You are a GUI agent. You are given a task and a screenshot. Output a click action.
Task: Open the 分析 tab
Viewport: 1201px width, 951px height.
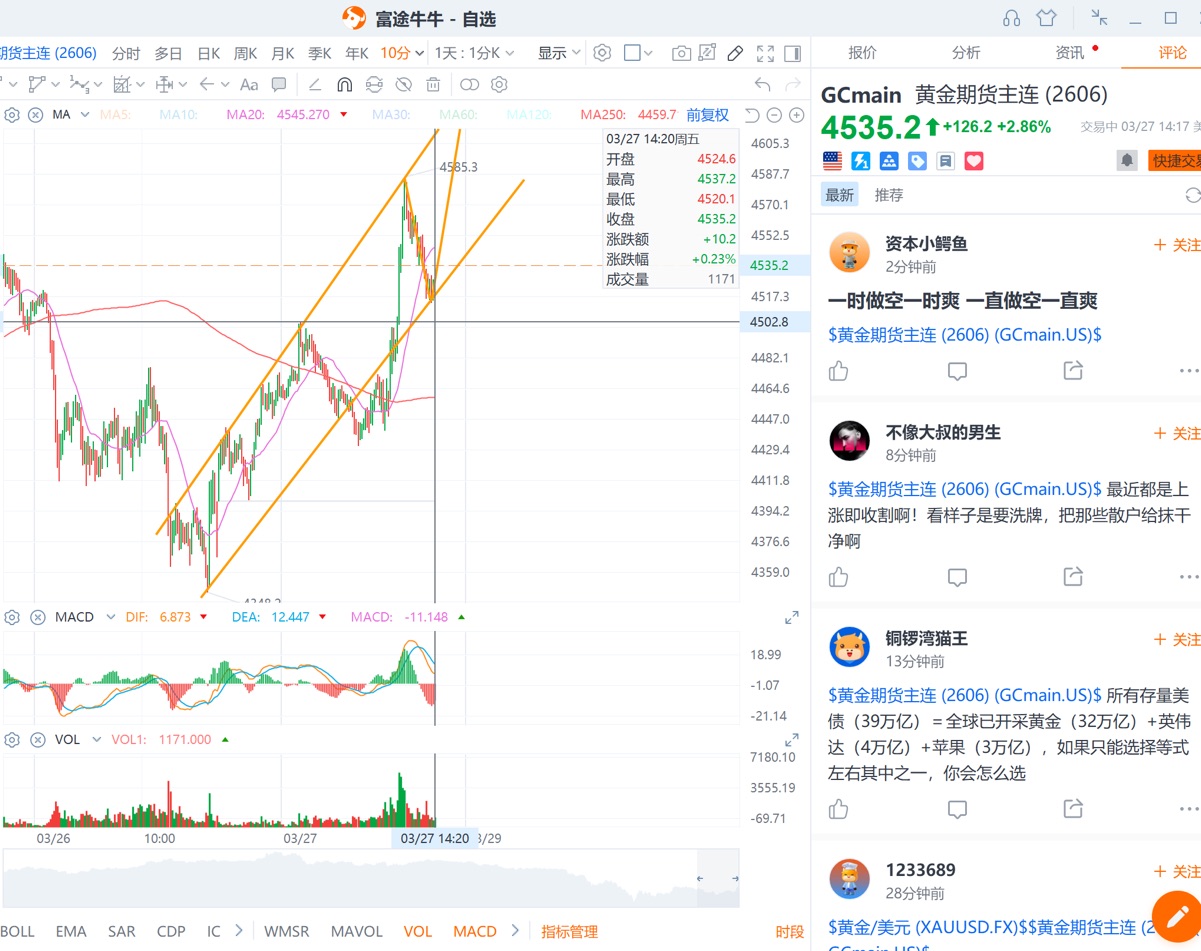(x=966, y=53)
